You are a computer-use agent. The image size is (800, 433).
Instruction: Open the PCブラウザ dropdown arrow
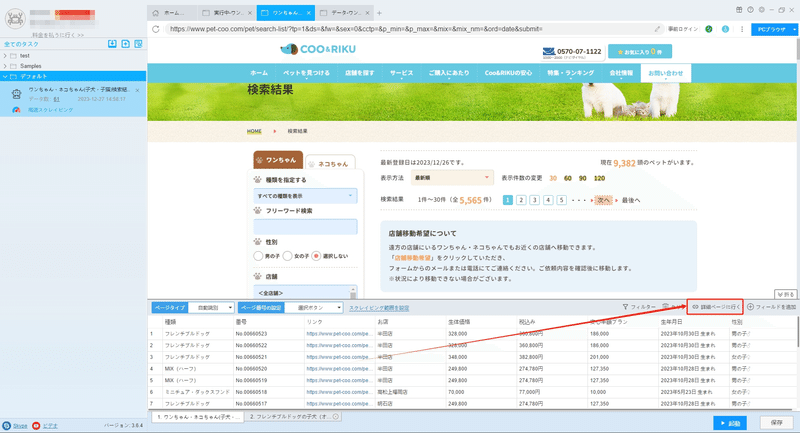point(794,30)
